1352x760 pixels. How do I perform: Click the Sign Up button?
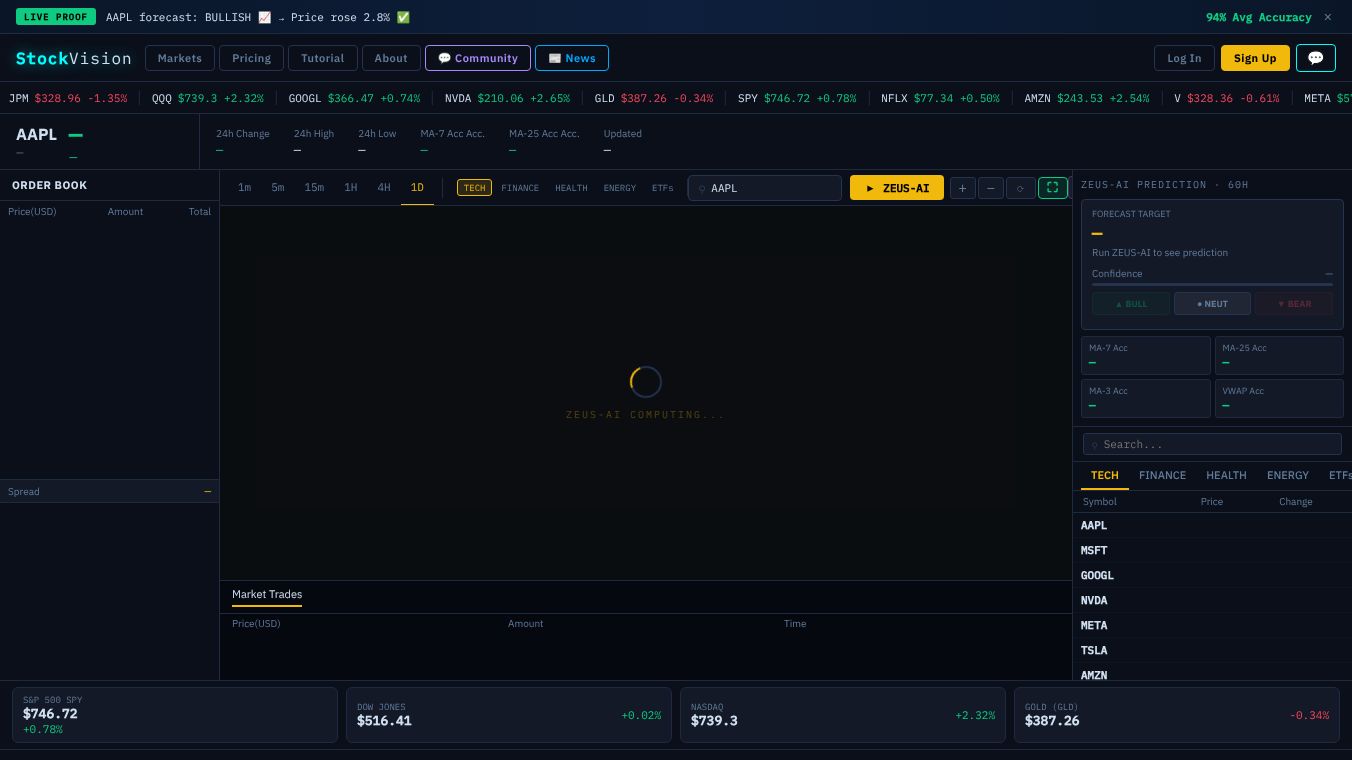[1255, 58]
